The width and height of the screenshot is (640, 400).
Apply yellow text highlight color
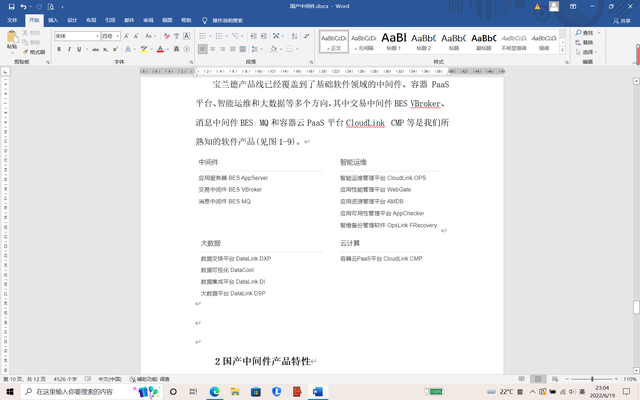(144, 49)
